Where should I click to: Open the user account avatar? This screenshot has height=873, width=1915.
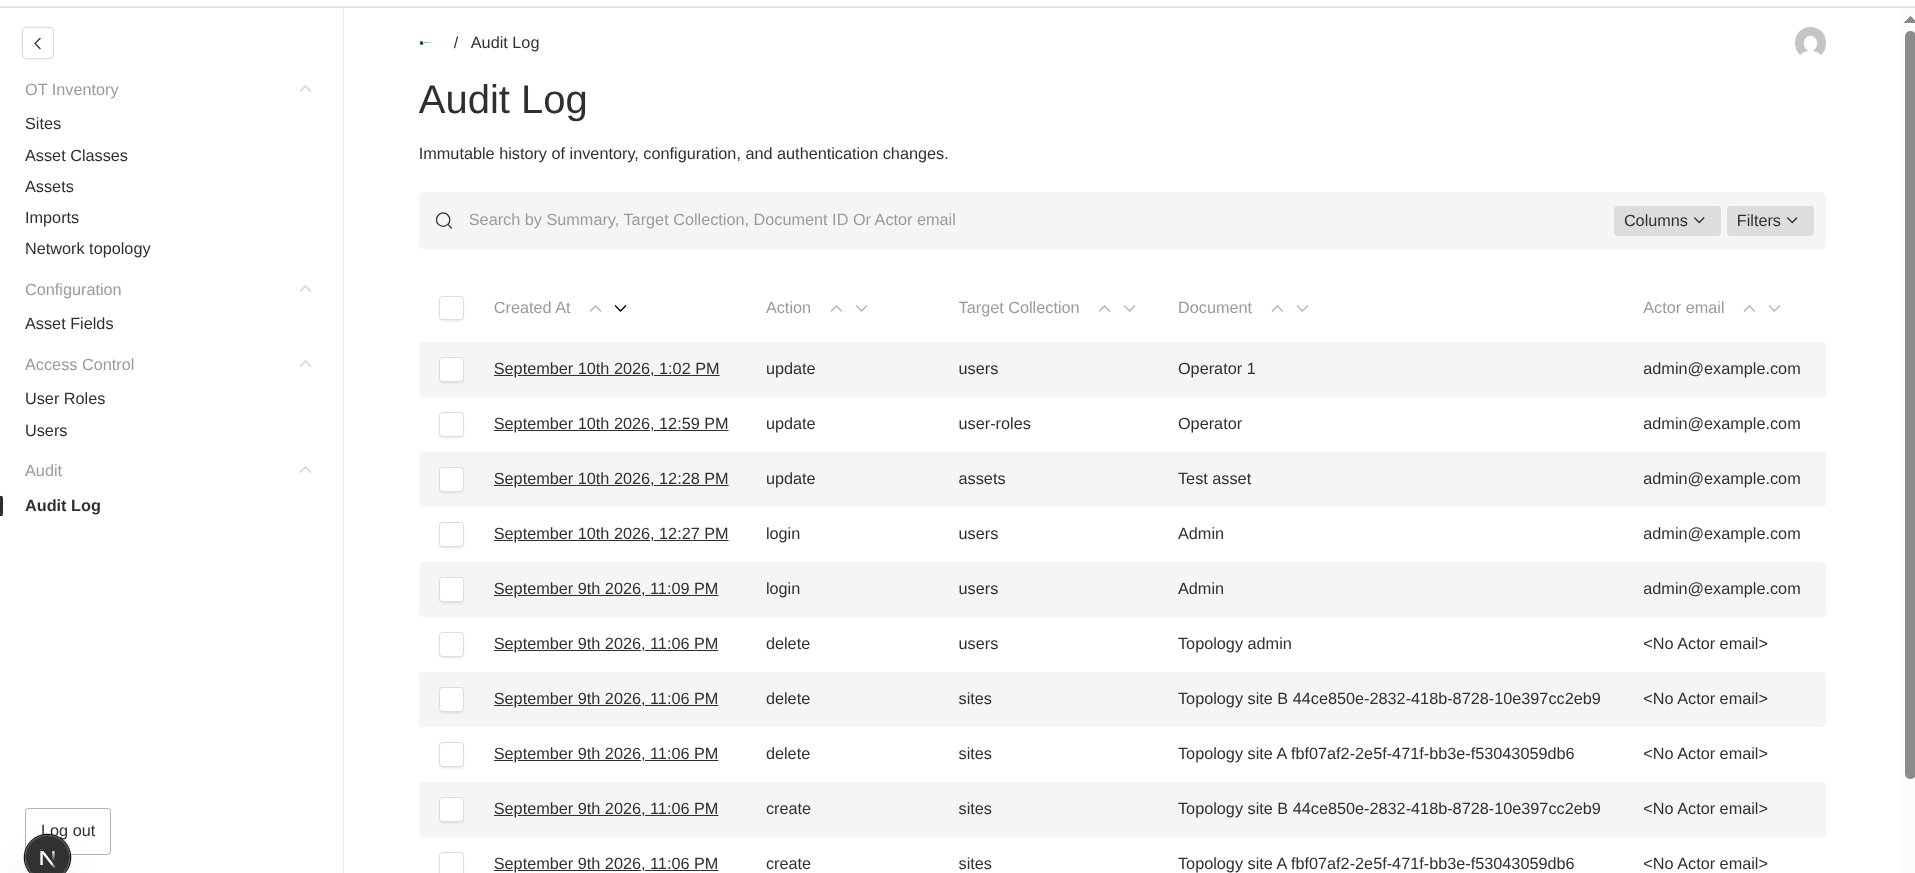click(1810, 43)
